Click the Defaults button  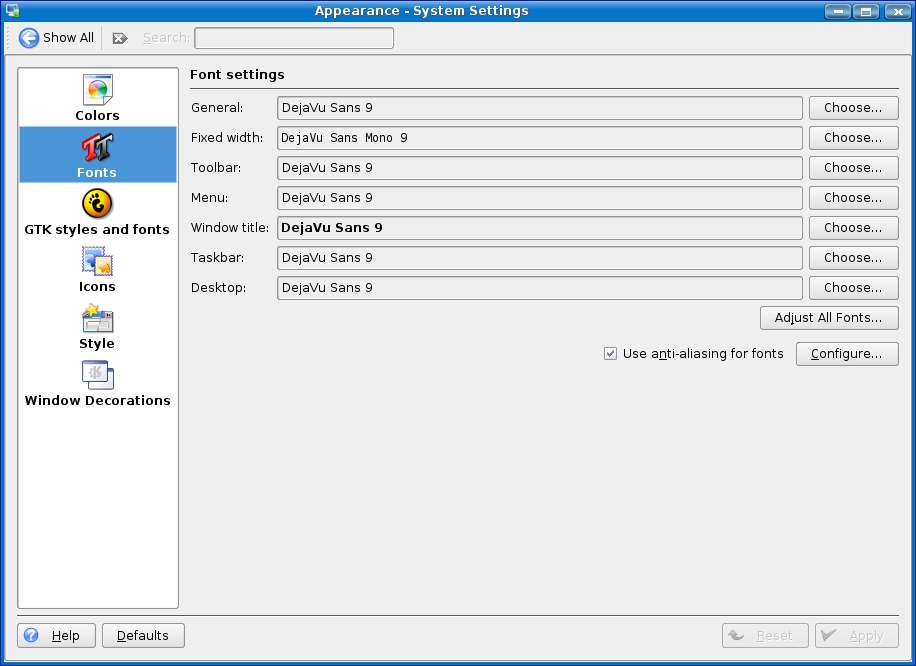(143, 636)
